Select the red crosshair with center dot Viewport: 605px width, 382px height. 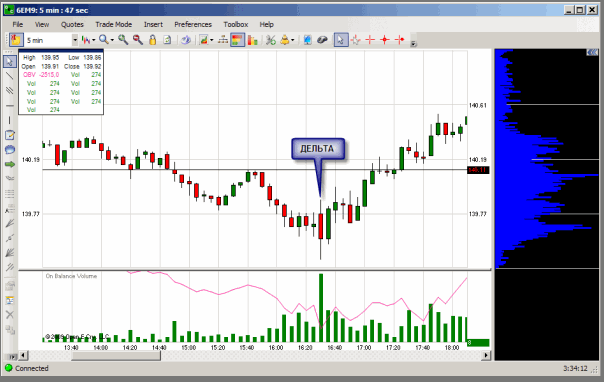click(385, 40)
